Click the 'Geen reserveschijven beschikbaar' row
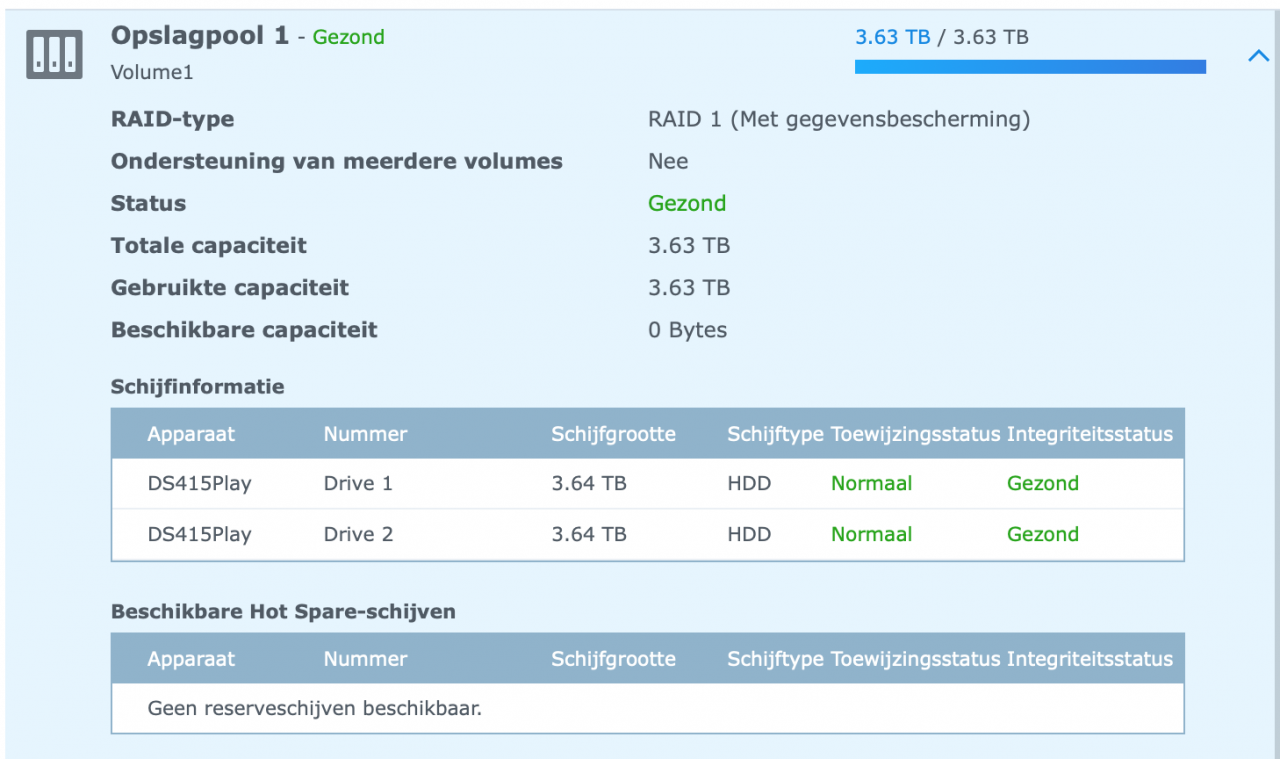This screenshot has height=759, width=1280. [x=314, y=709]
